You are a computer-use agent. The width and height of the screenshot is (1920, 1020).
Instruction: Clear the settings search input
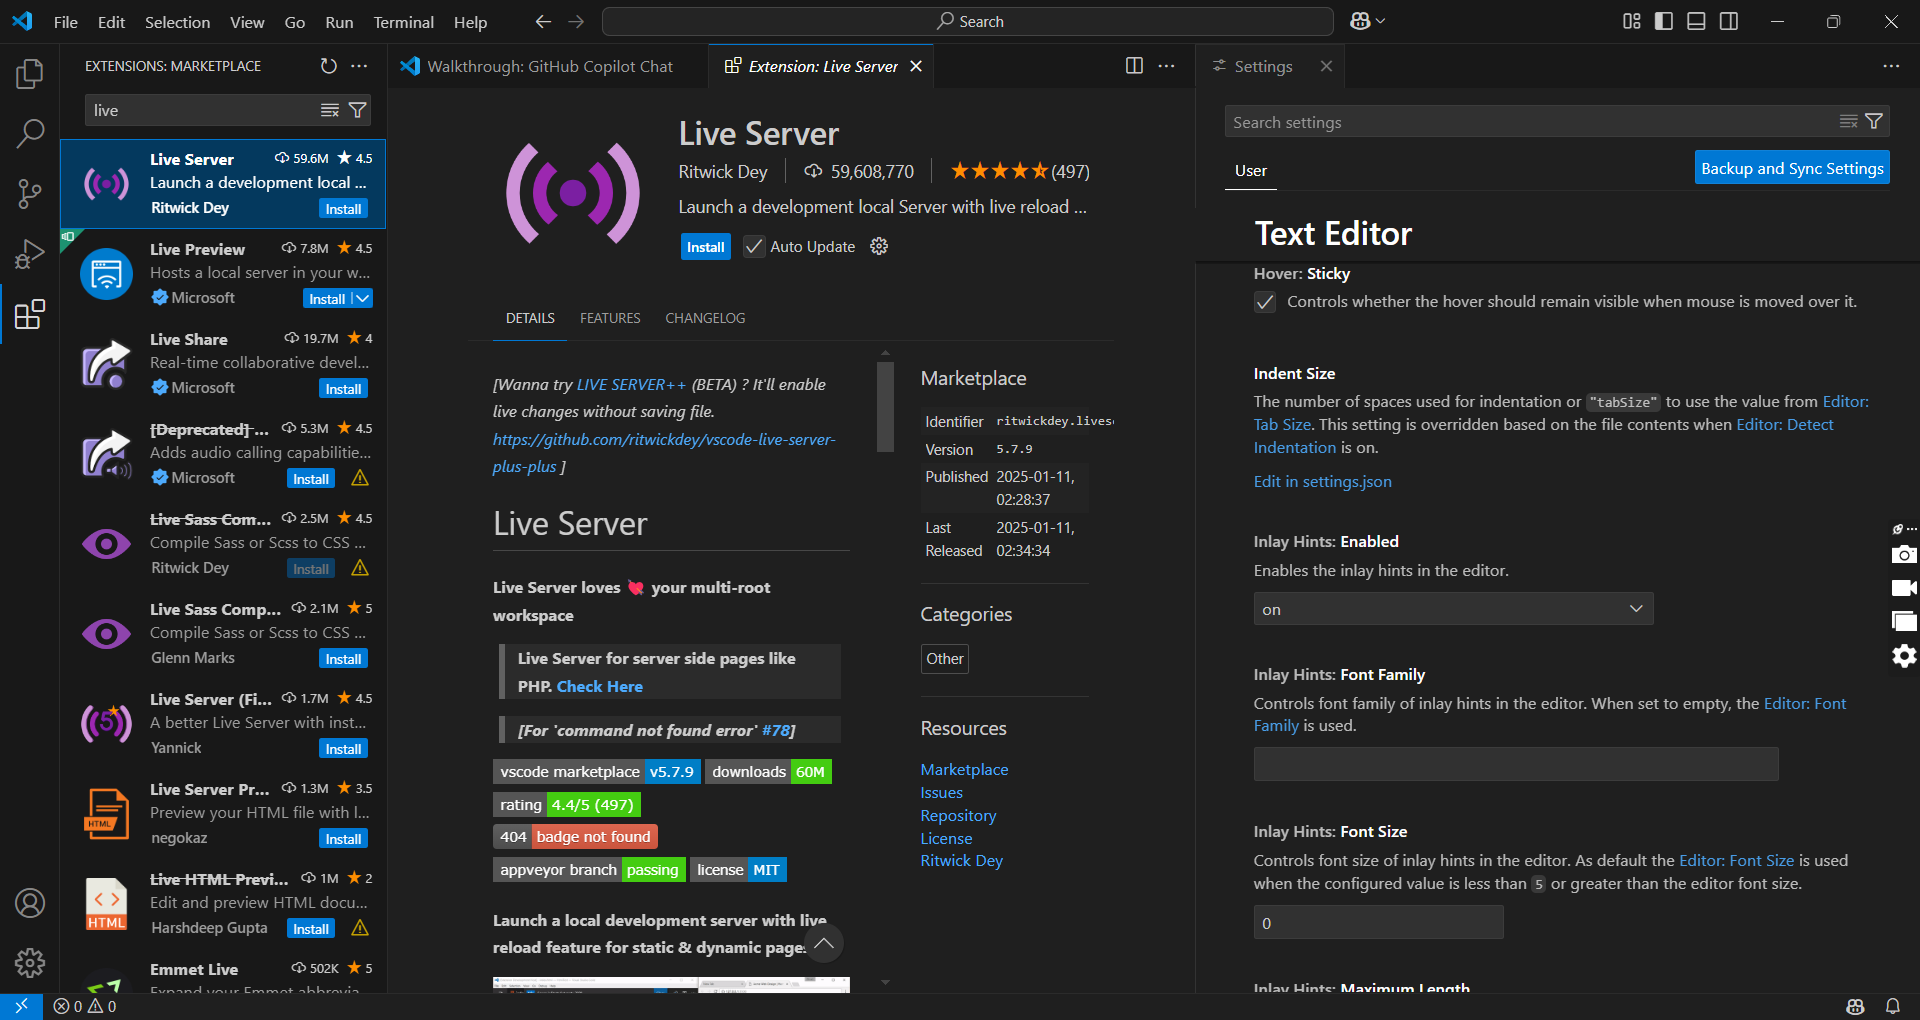pyautogui.click(x=1849, y=121)
